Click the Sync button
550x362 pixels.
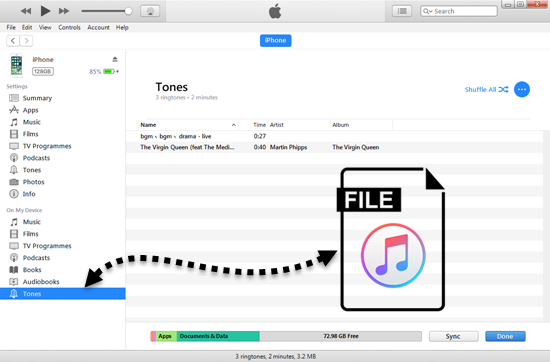(x=454, y=336)
